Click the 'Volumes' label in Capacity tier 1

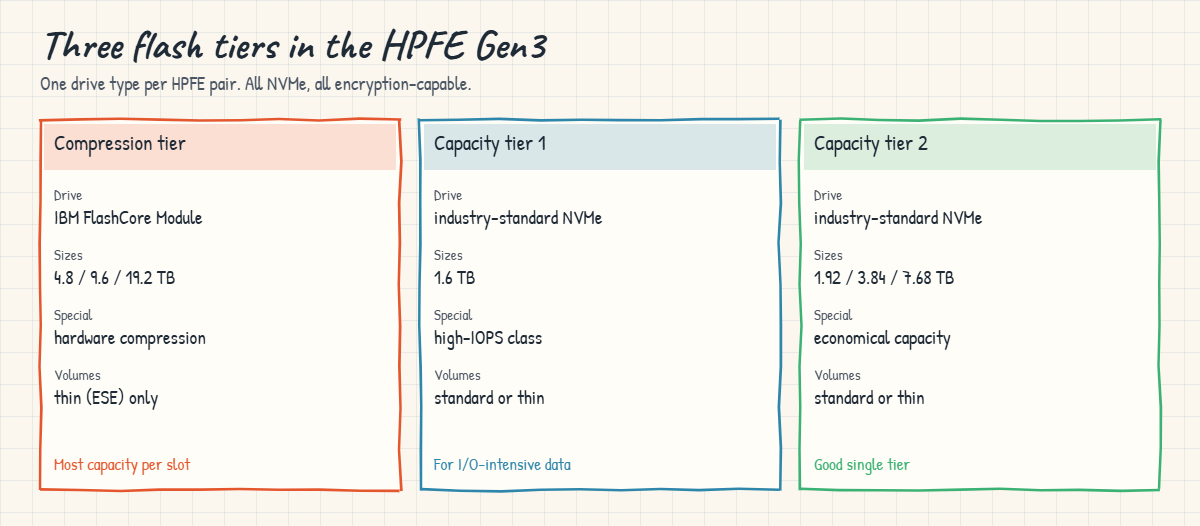pyautogui.click(x=457, y=376)
